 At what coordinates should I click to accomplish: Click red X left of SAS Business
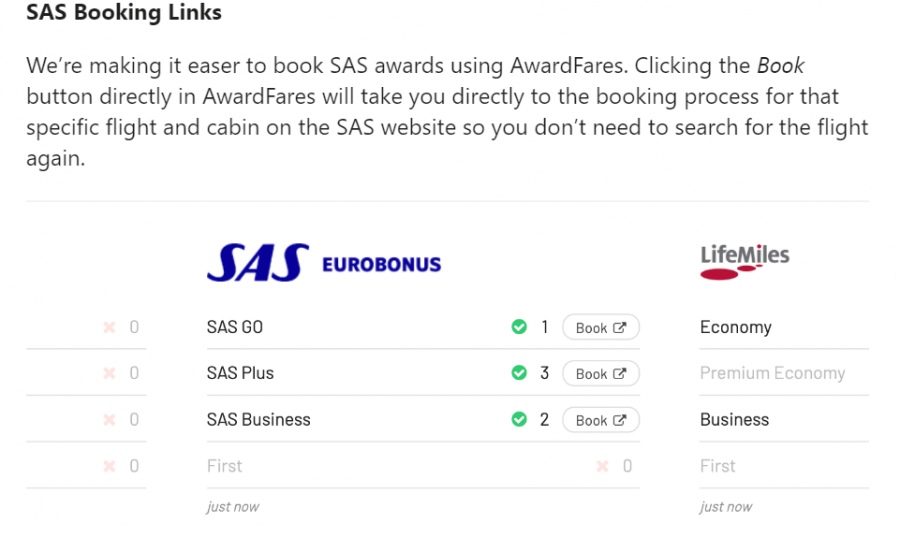click(x=110, y=419)
